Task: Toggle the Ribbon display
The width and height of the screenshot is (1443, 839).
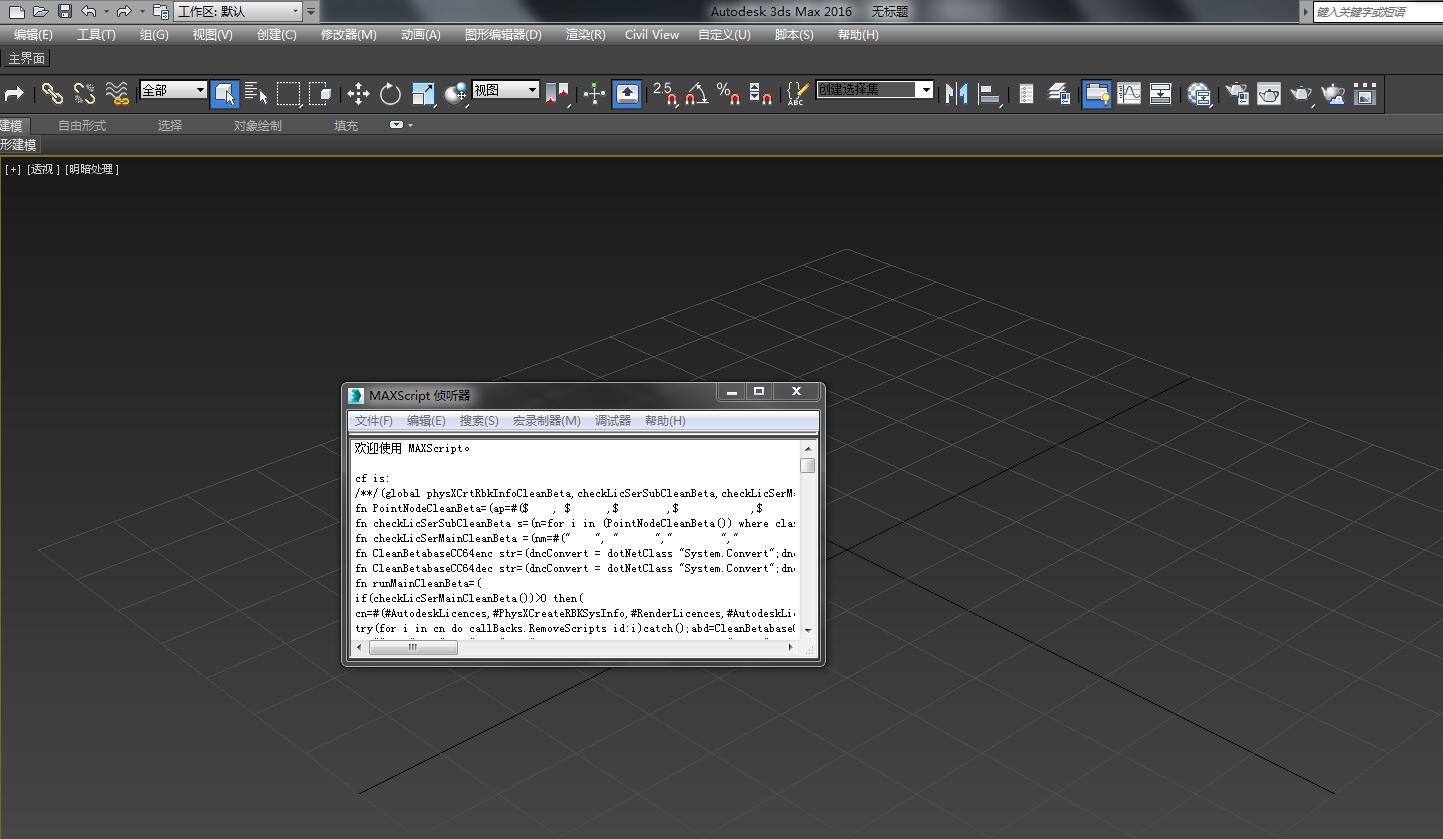Action: [x=1097, y=94]
